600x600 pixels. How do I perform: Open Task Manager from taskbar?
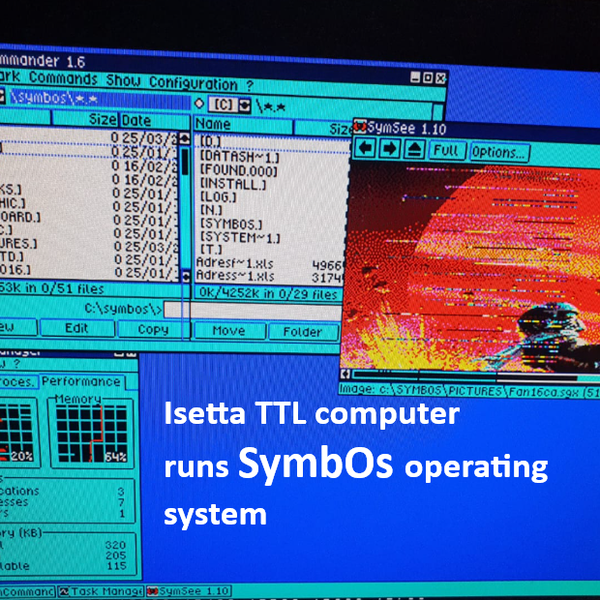[101, 591]
